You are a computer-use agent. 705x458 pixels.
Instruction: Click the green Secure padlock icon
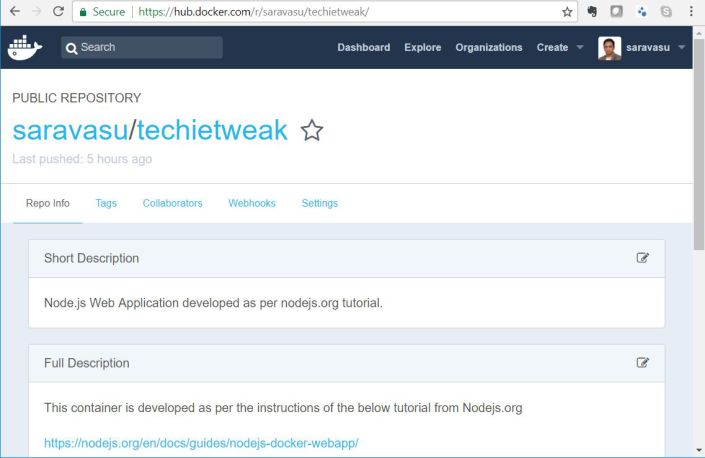click(x=83, y=12)
